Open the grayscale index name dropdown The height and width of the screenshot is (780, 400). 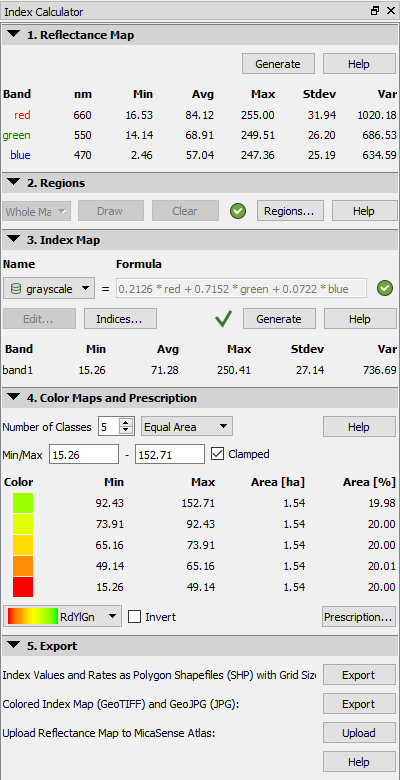point(49,289)
